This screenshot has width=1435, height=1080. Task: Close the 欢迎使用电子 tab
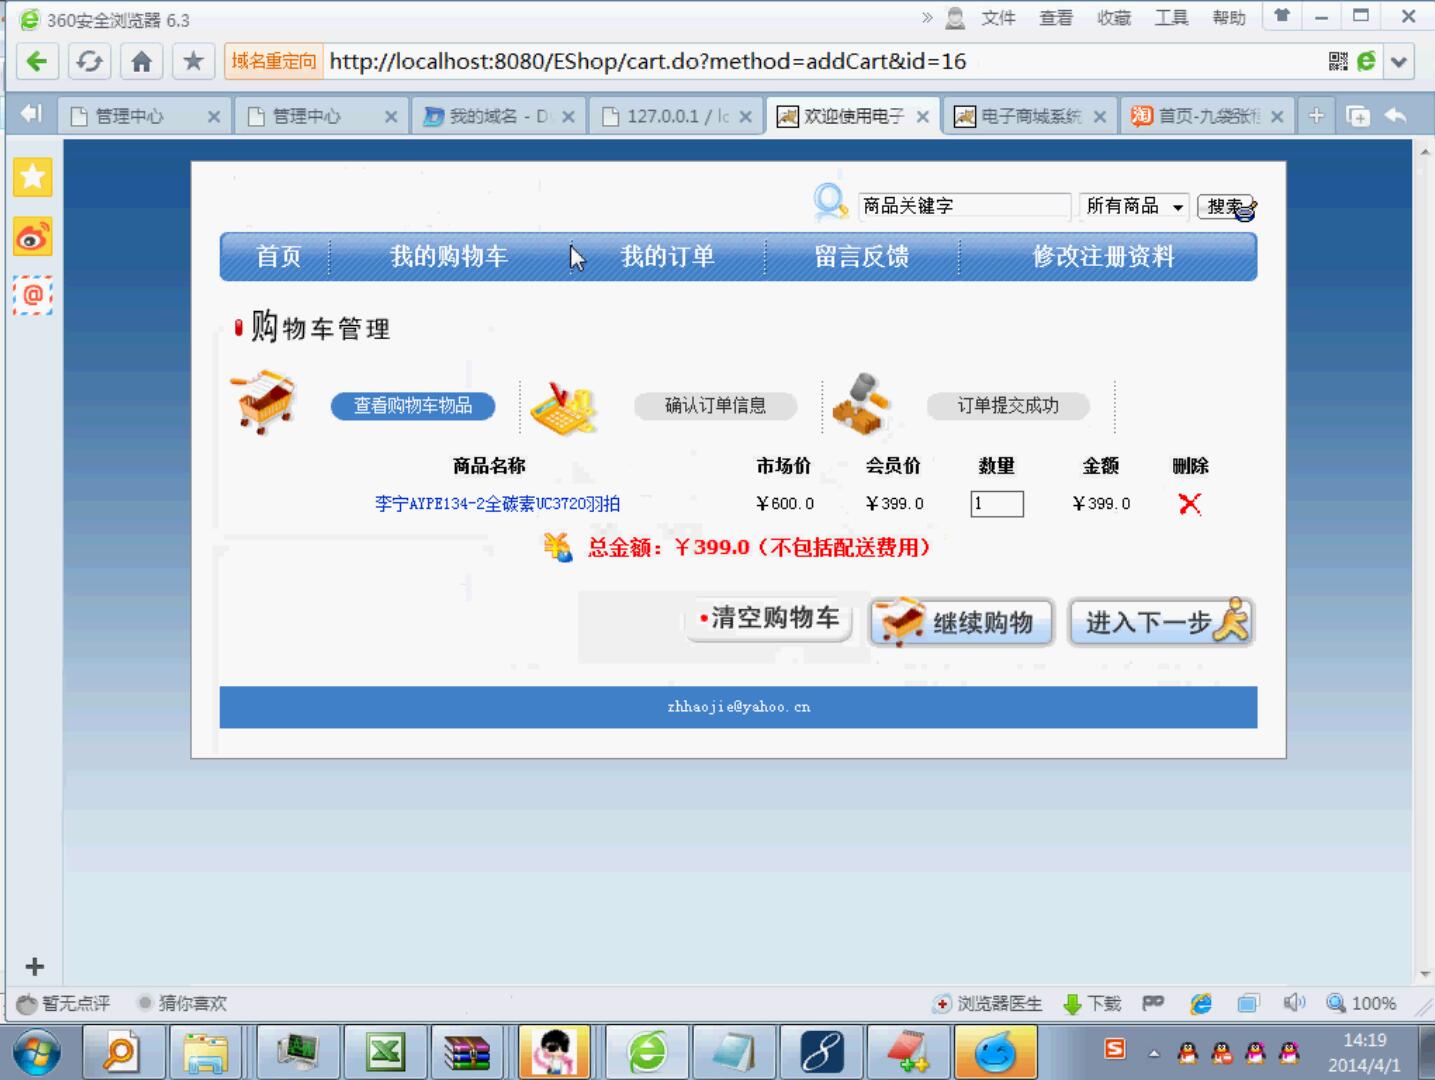922,117
